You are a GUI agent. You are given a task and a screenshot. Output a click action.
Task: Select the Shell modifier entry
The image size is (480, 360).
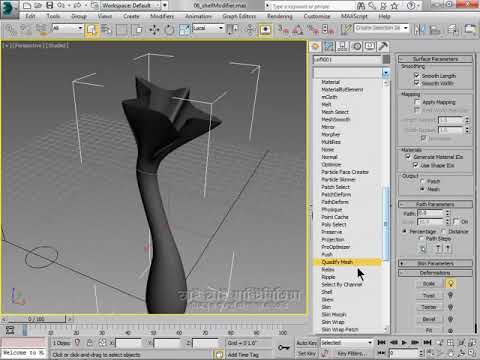tap(327, 292)
